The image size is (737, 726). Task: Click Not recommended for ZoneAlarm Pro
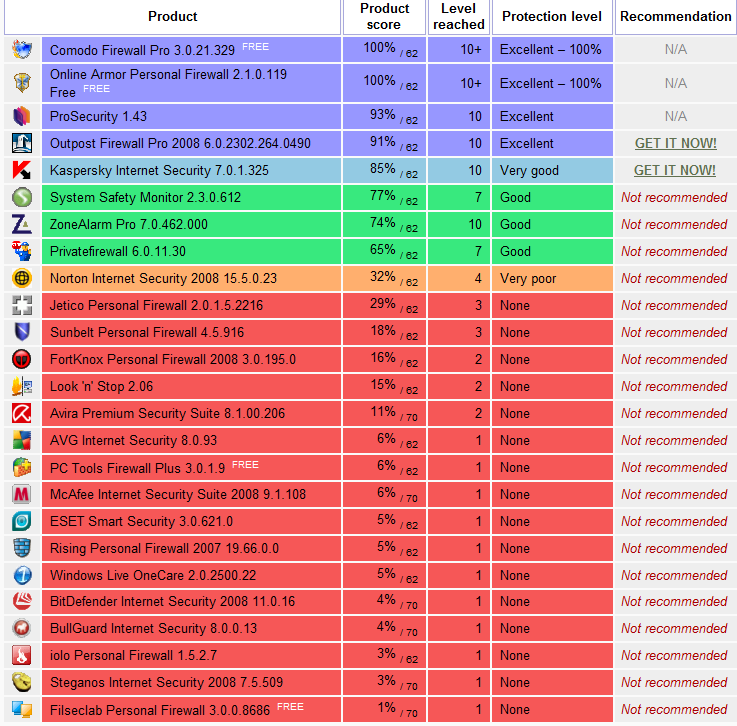click(674, 224)
